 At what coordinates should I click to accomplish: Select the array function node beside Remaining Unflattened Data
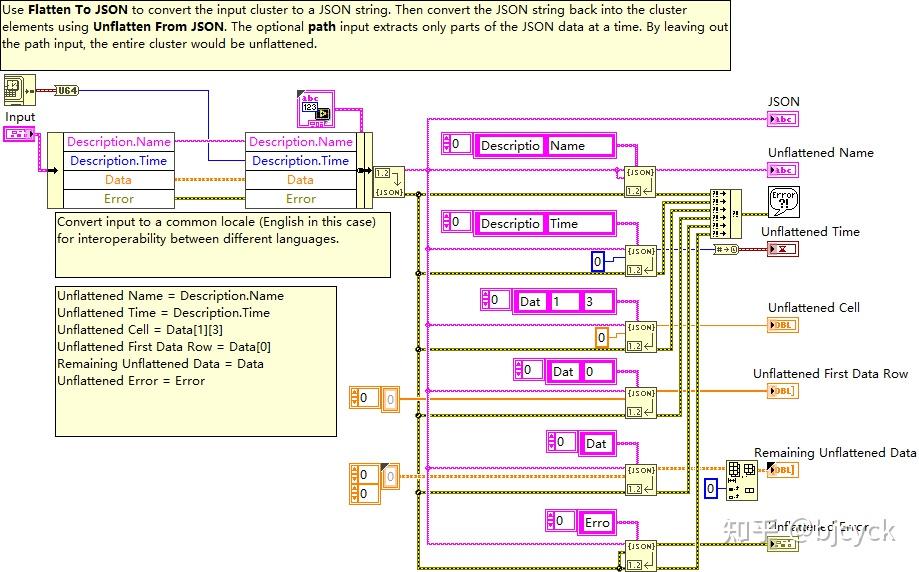pyautogui.click(x=741, y=480)
